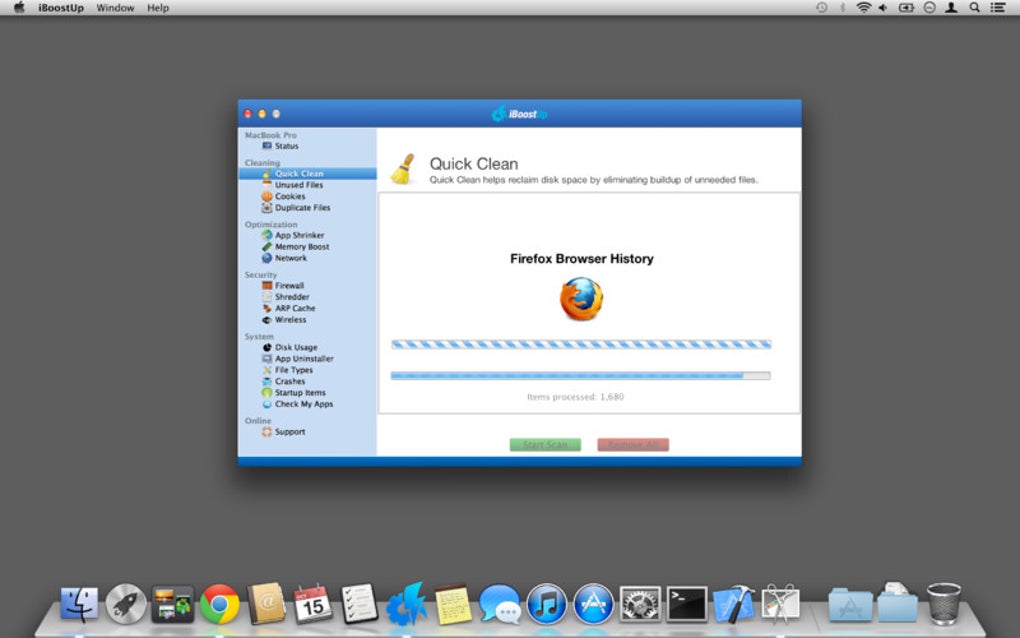Click the Remove All button
Viewport: 1020px width, 638px height.
(x=632, y=444)
